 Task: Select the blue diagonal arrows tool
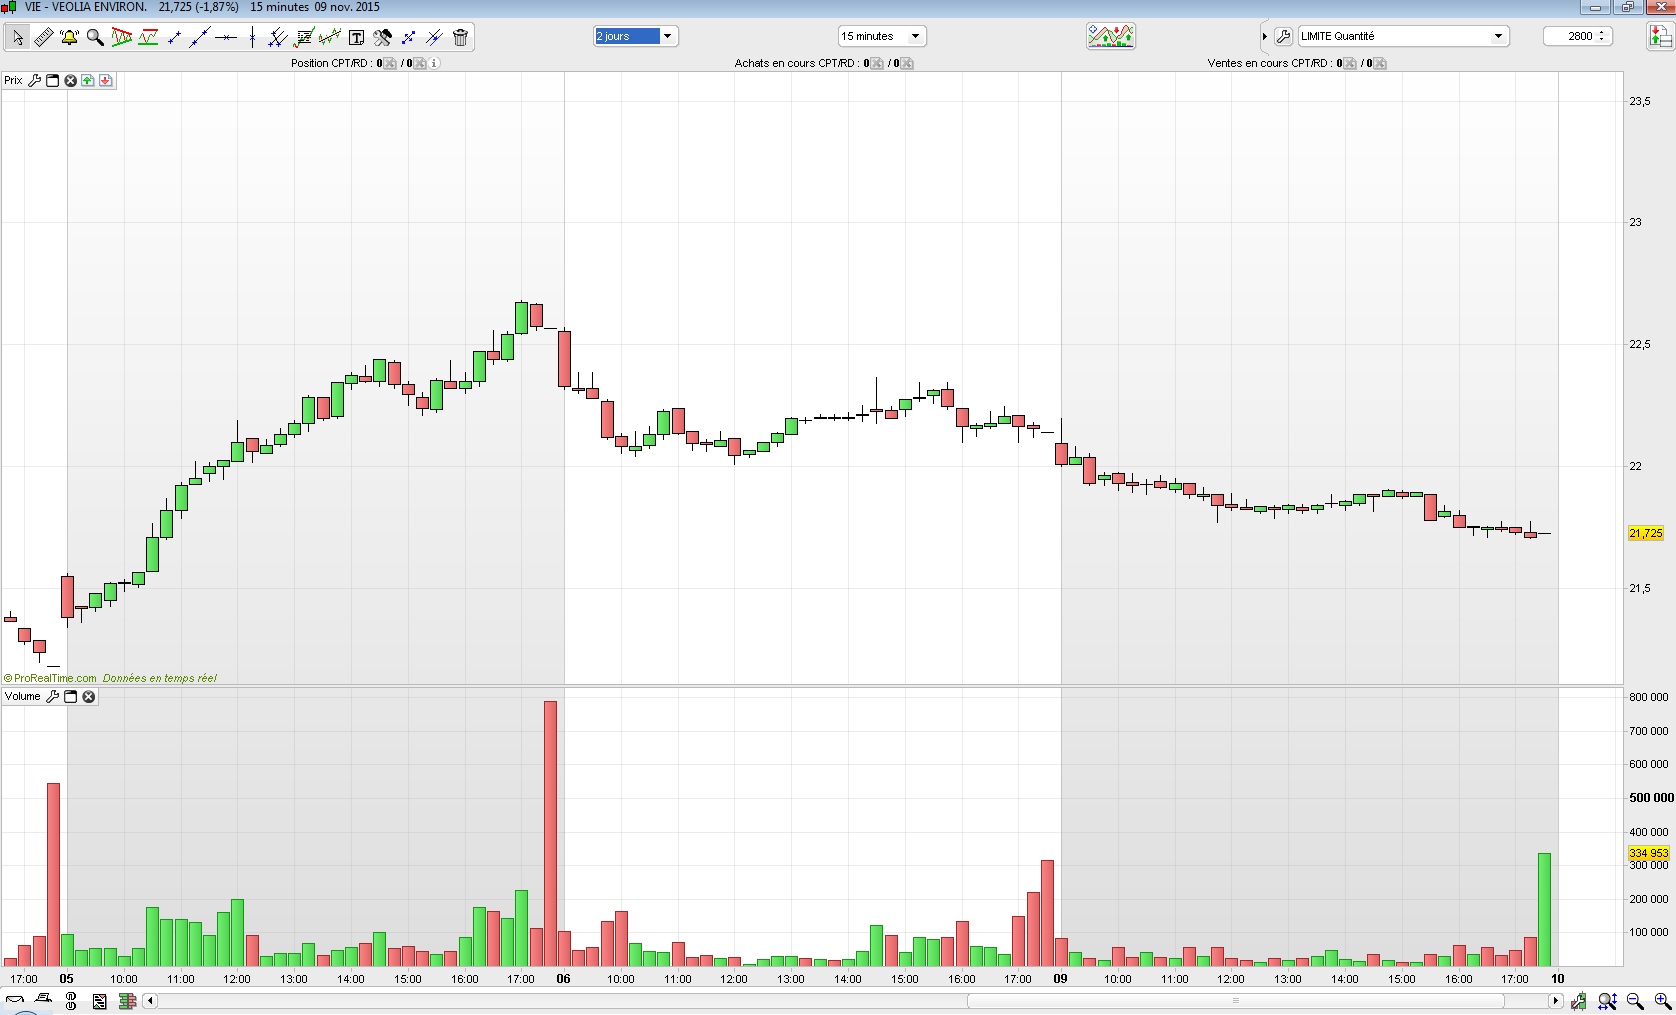coord(408,37)
